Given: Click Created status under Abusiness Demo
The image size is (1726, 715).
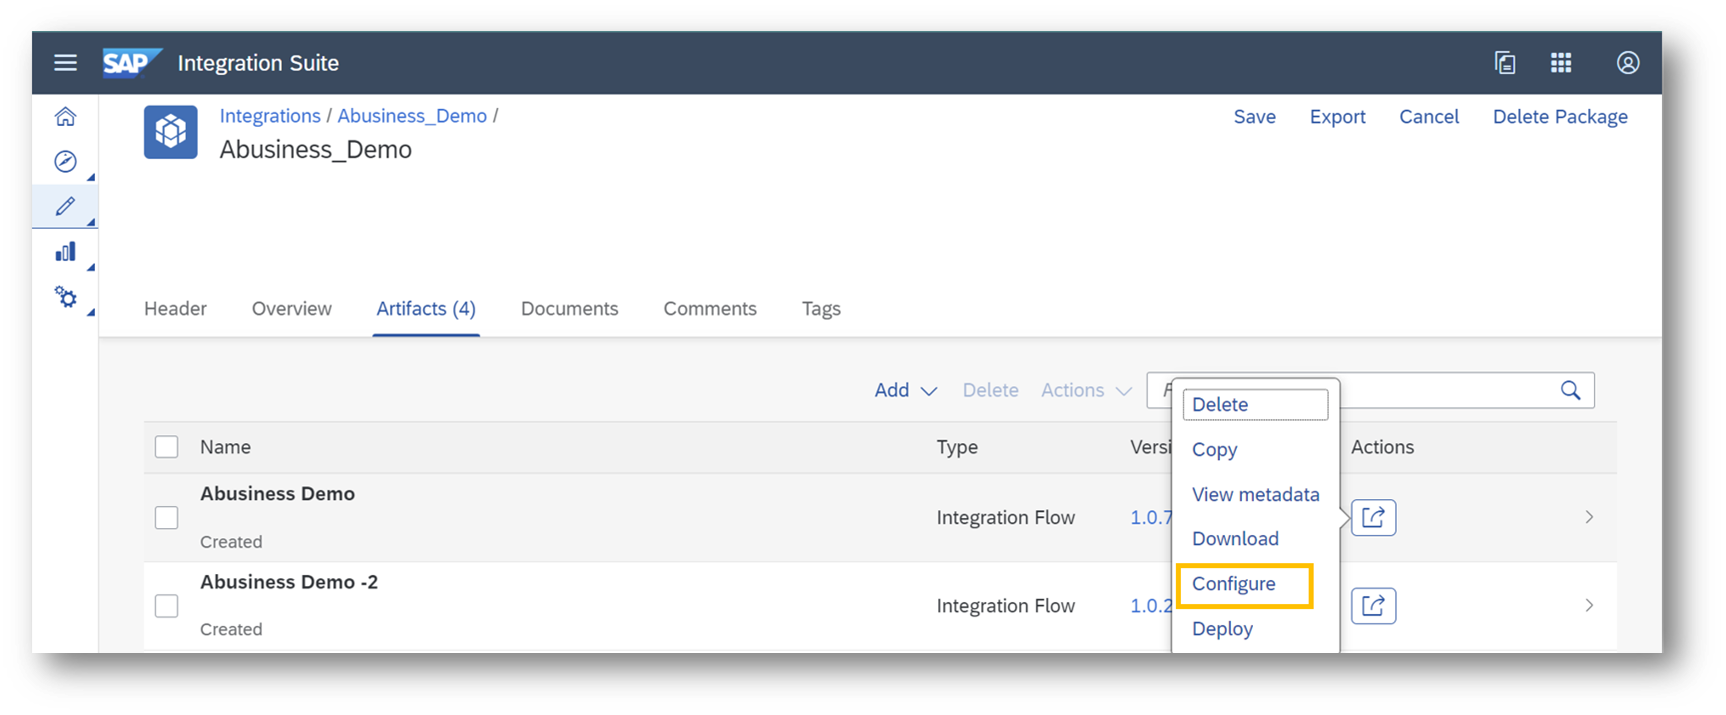Looking at the screenshot, I should click(231, 542).
